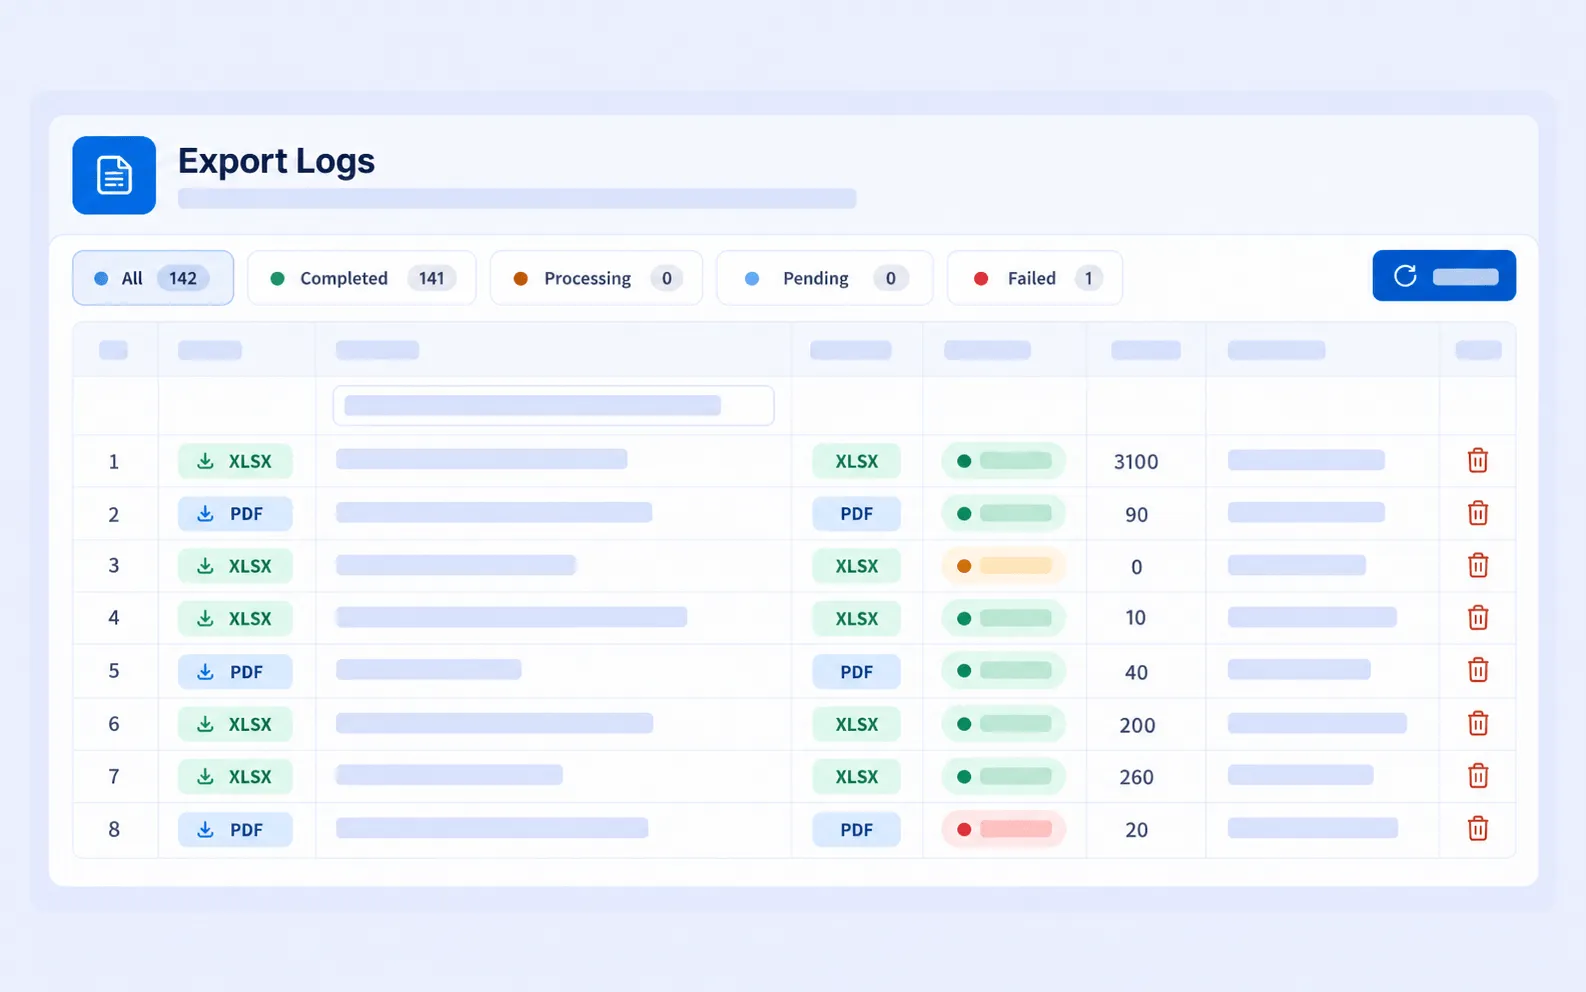
Task: Download the XLSX file in row 3
Action: (x=235, y=566)
